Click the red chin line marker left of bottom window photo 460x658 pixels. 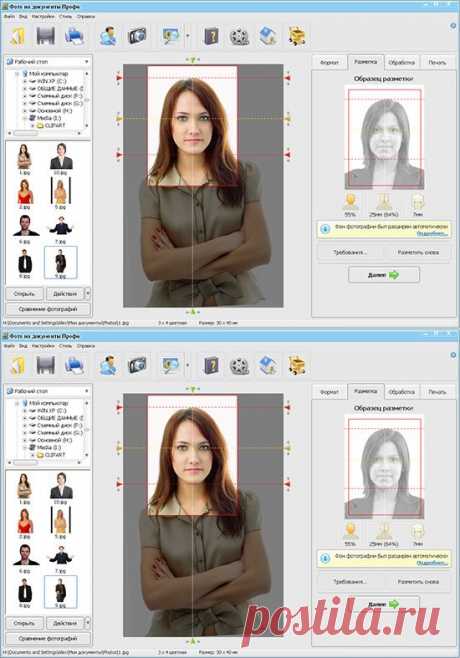pos(119,484)
